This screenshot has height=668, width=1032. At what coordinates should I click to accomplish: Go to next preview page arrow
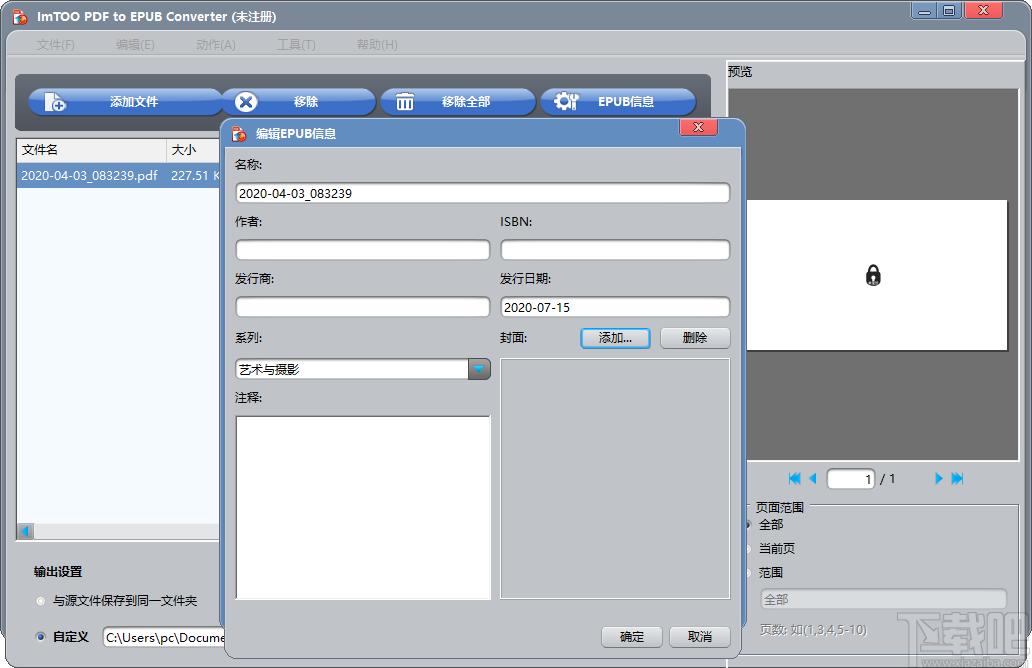click(939, 478)
